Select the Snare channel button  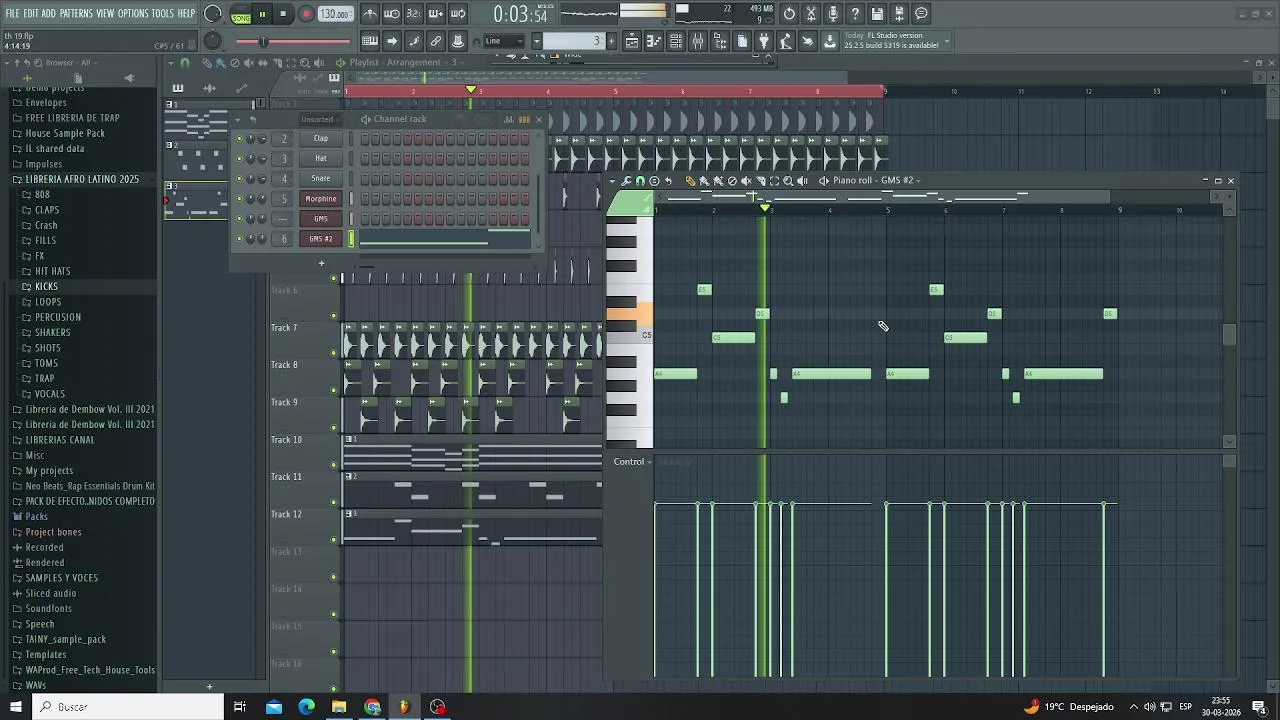[321, 178]
